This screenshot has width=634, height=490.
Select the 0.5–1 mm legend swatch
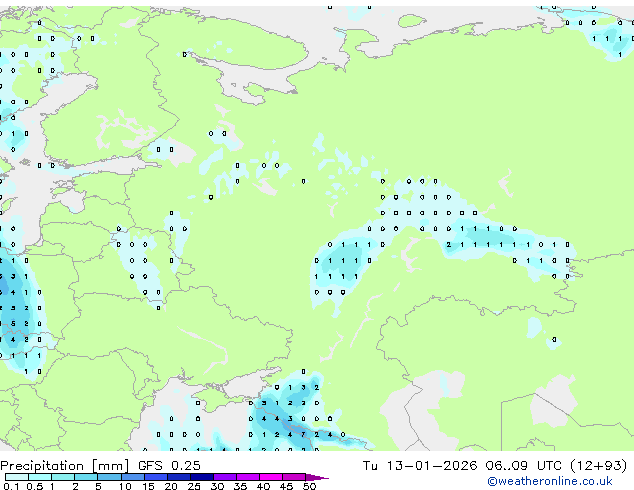click(x=40, y=477)
